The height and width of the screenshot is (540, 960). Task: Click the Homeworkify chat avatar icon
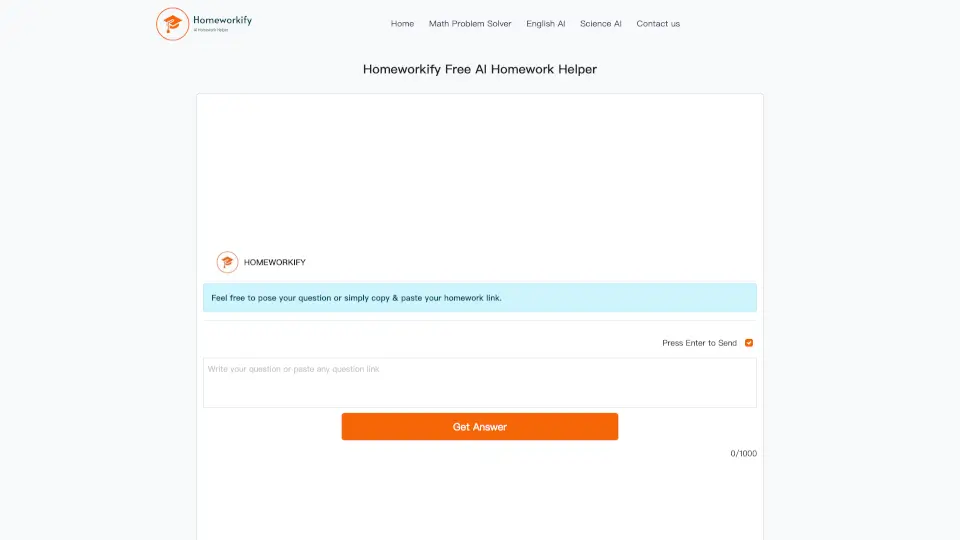[227, 262]
